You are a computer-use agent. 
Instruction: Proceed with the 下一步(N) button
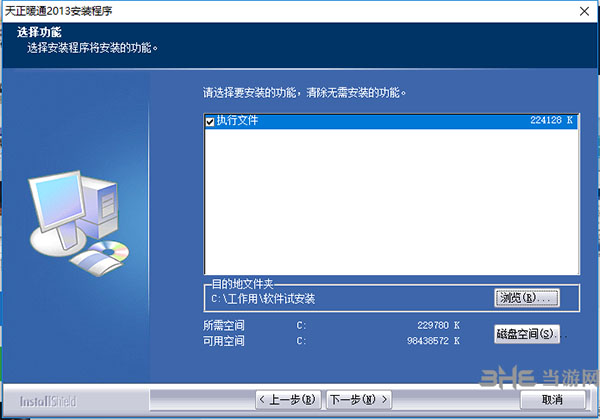tap(359, 400)
